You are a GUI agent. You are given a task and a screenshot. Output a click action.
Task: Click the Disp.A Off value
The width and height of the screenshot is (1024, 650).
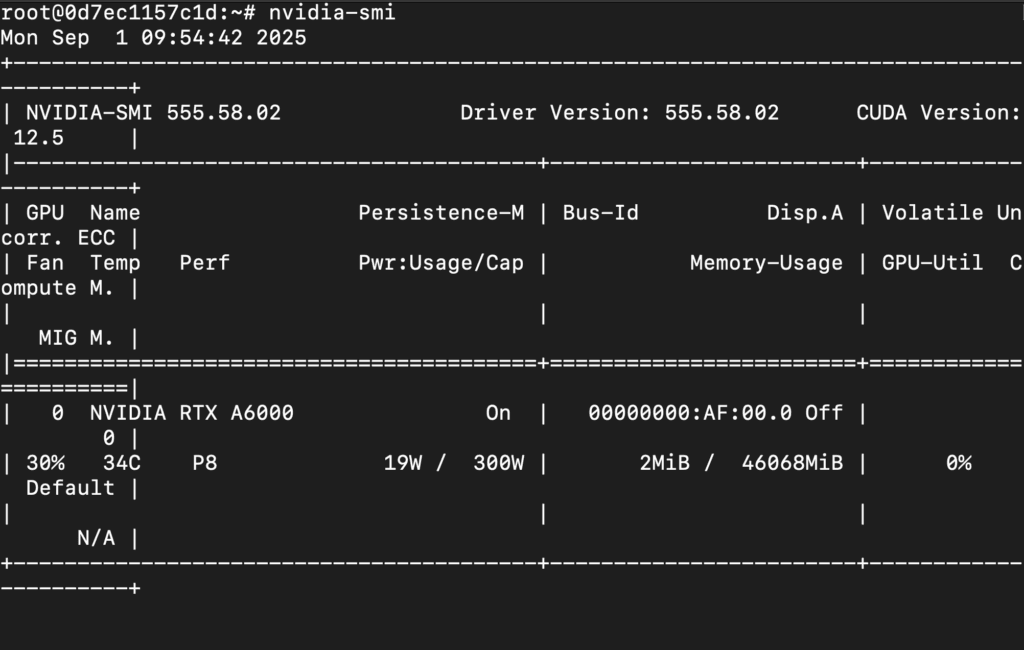pyautogui.click(x=824, y=413)
